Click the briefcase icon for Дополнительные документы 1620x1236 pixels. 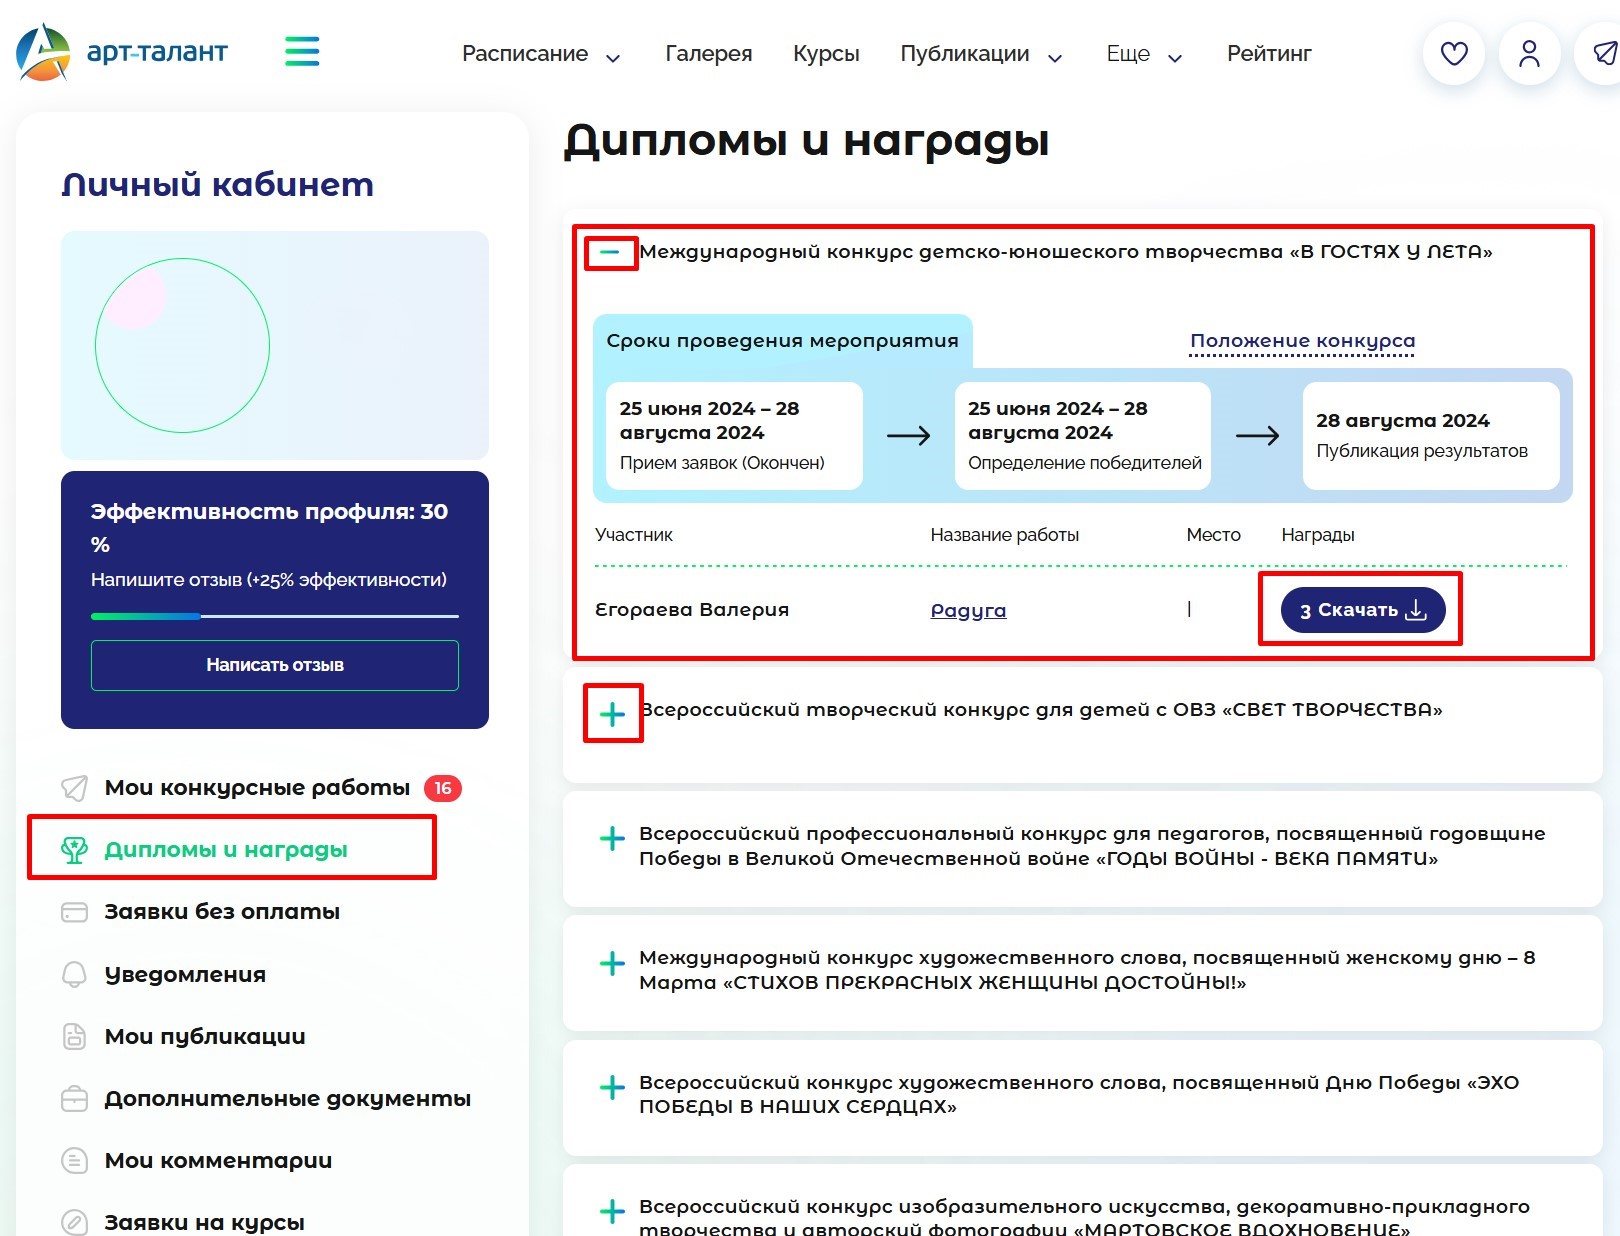tap(75, 1098)
